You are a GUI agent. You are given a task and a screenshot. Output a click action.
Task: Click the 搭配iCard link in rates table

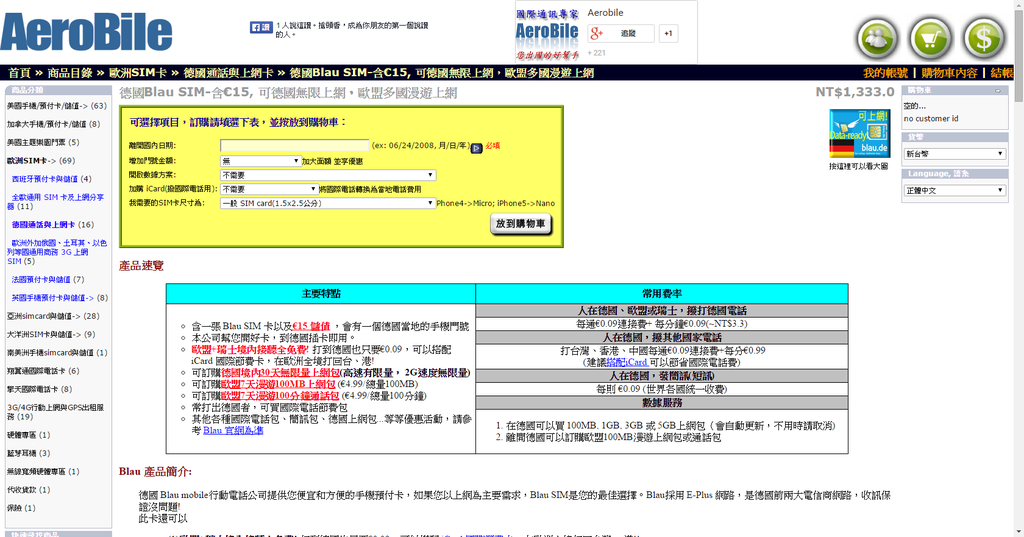pos(627,362)
